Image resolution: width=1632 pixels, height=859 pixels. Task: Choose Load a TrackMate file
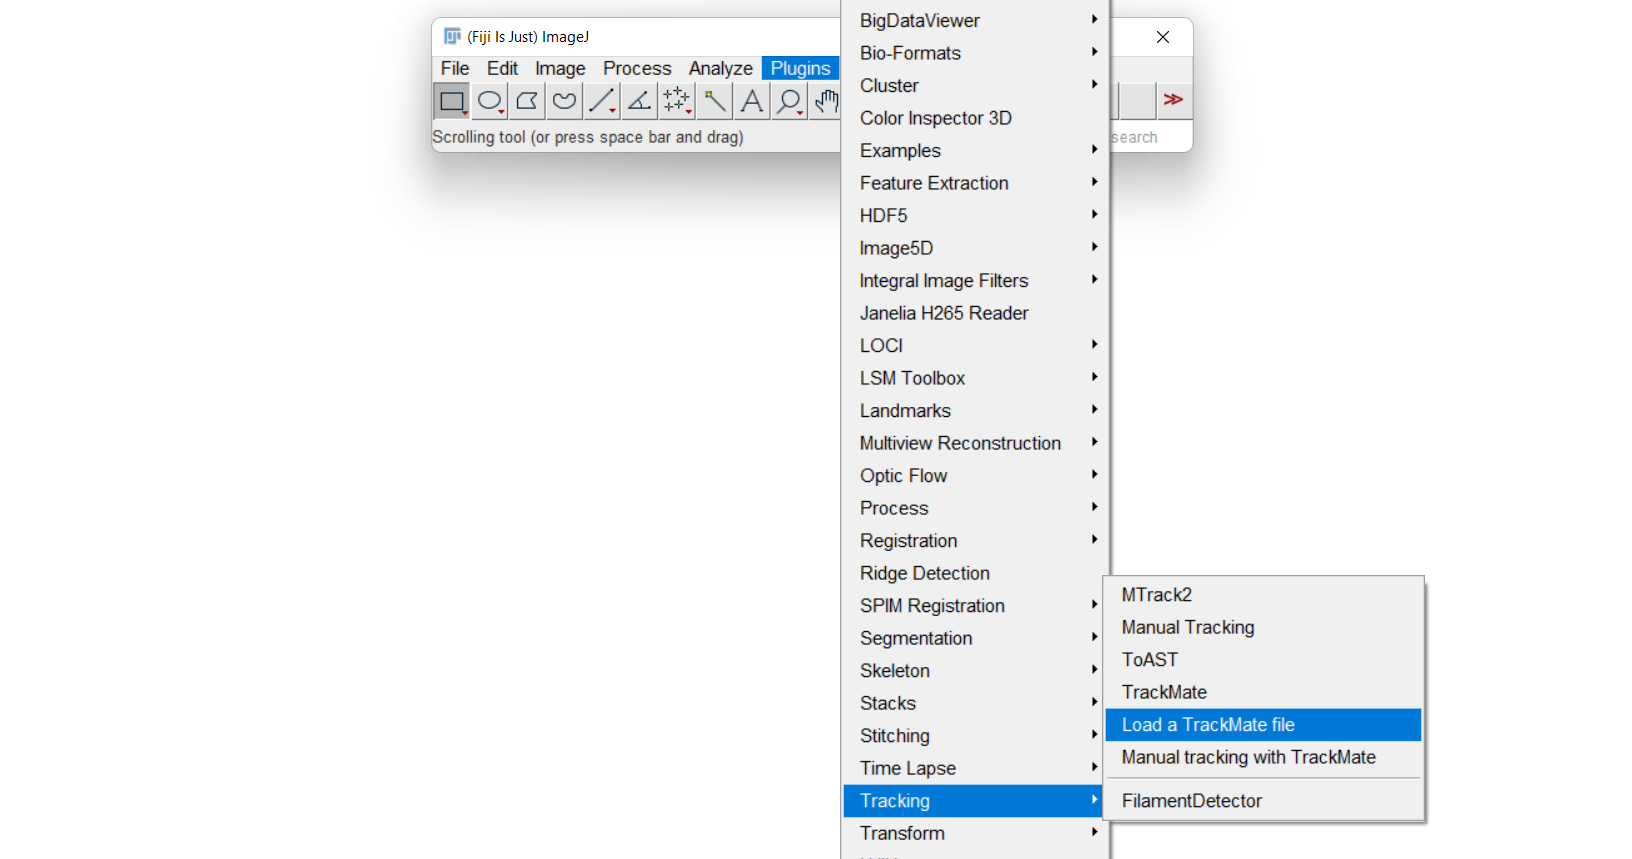click(x=1263, y=725)
